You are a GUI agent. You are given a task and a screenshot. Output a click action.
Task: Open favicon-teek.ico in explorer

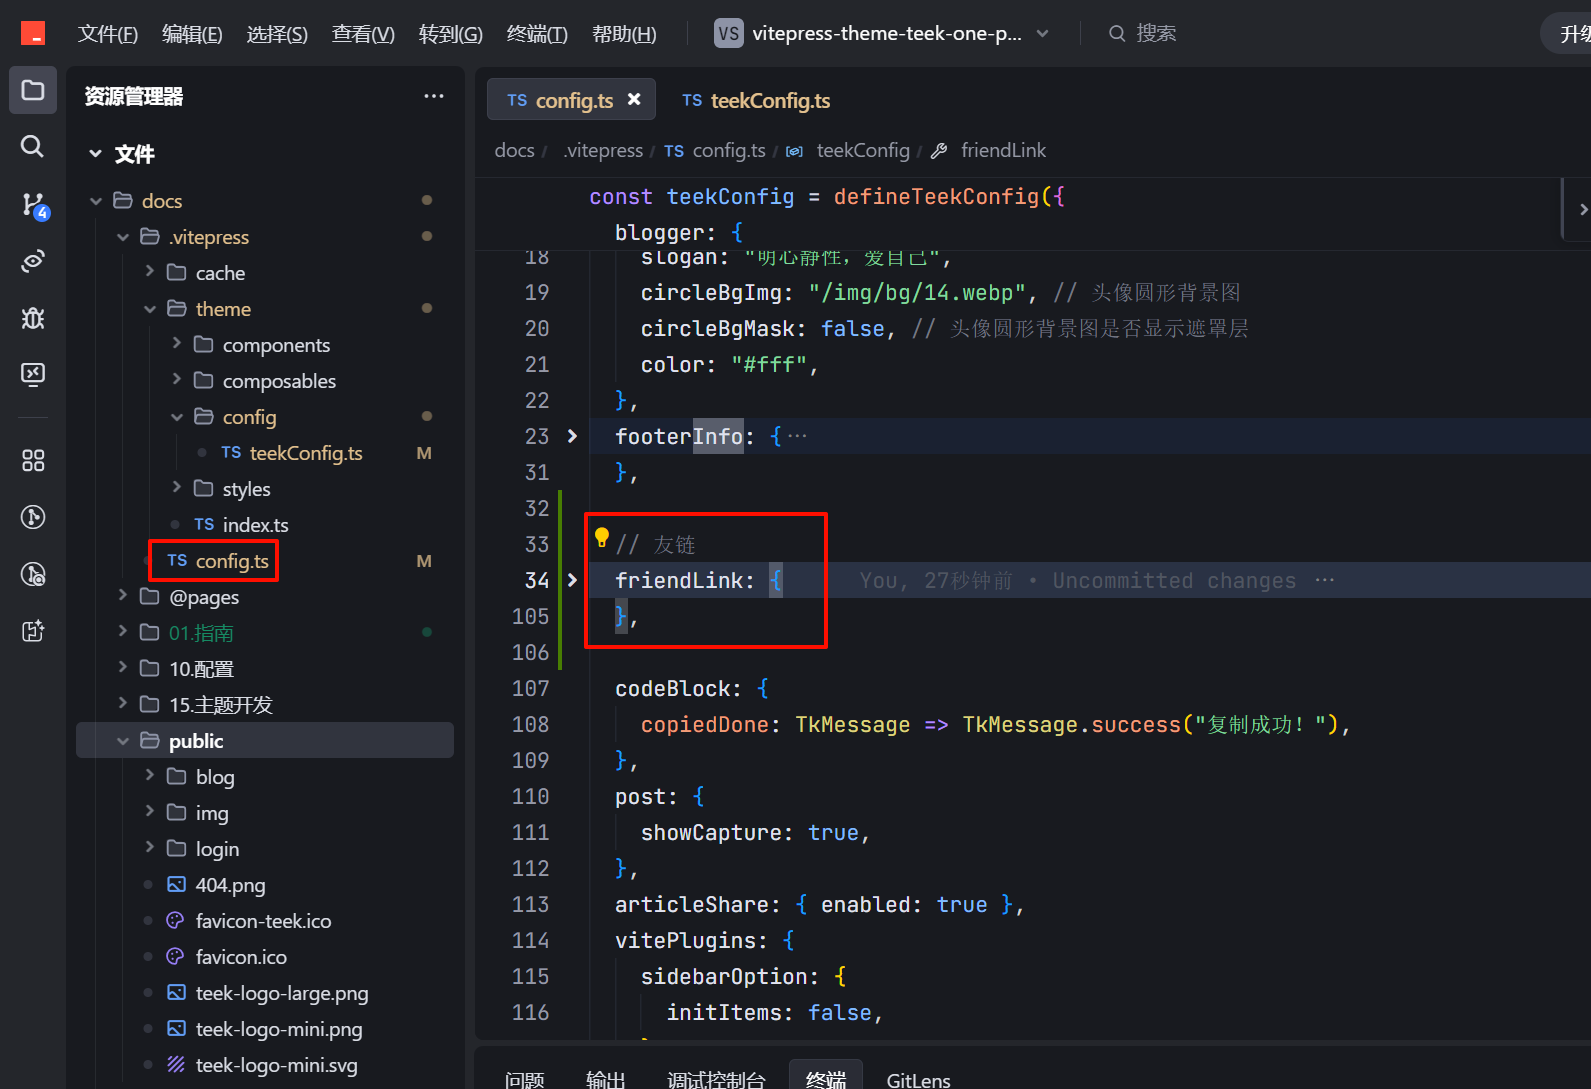pos(263,921)
